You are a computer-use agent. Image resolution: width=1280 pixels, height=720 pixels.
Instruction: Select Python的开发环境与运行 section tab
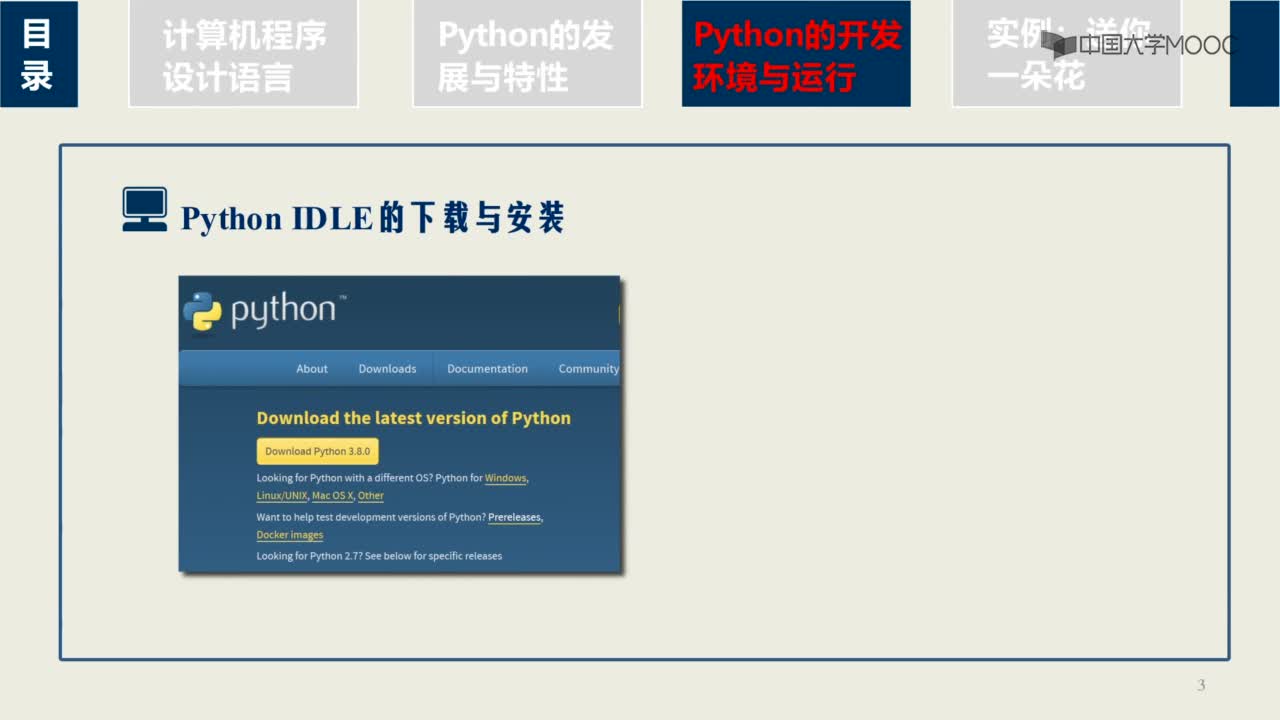coord(796,54)
